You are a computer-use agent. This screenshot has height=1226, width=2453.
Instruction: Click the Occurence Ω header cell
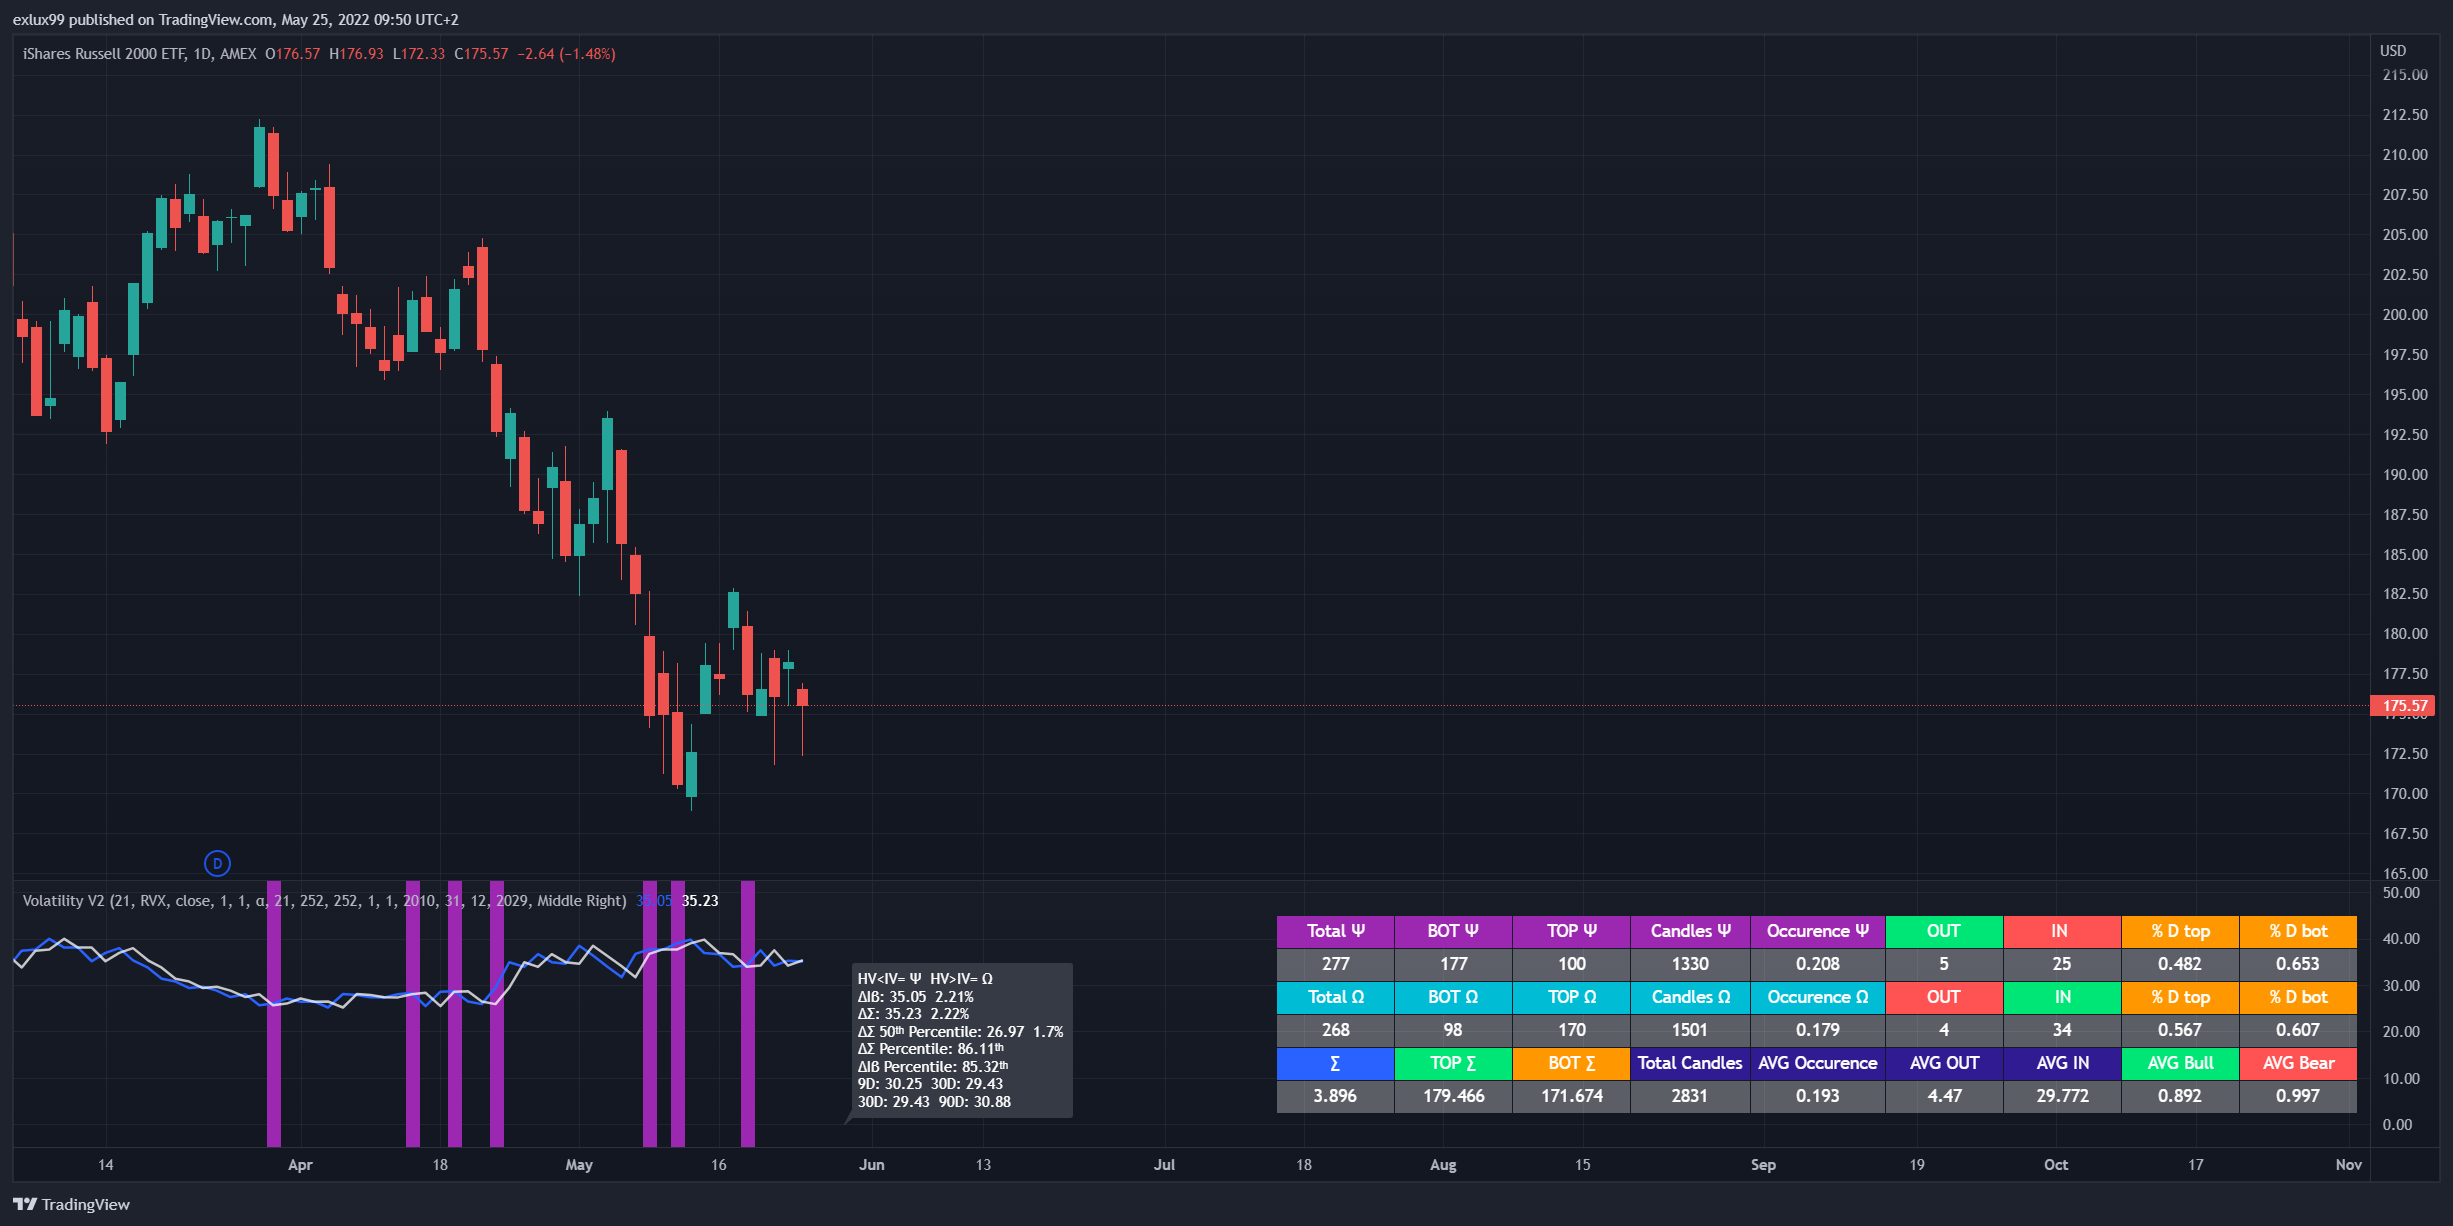1817,997
